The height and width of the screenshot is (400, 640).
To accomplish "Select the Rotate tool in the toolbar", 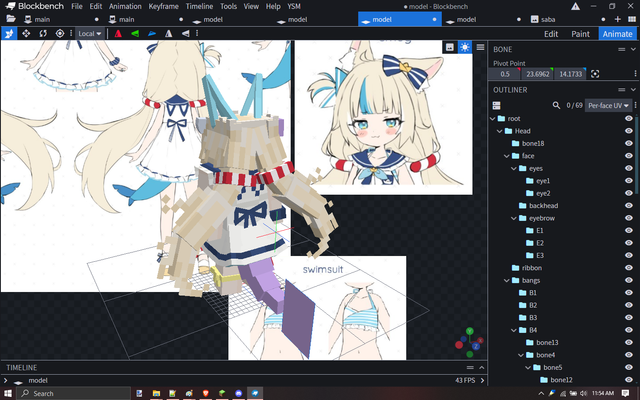I will pyautogui.click(x=43, y=33).
